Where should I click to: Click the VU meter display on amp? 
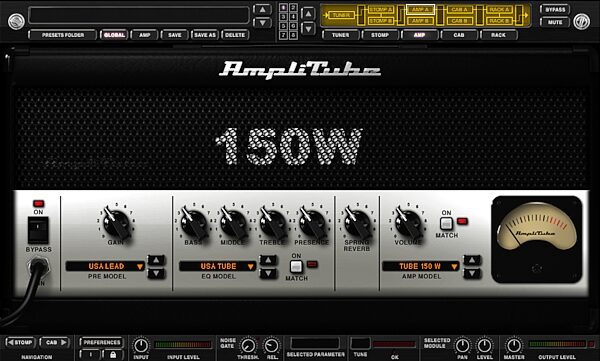point(537,239)
